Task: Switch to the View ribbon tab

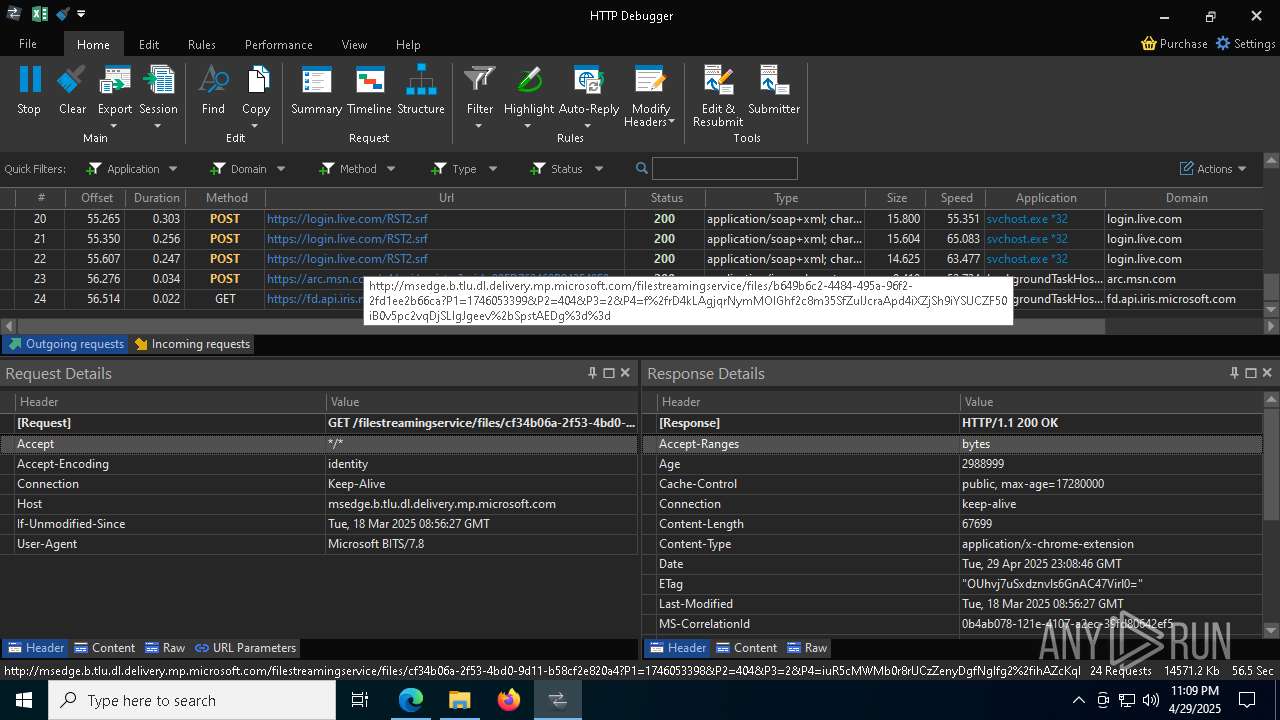Action: click(354, 44)
